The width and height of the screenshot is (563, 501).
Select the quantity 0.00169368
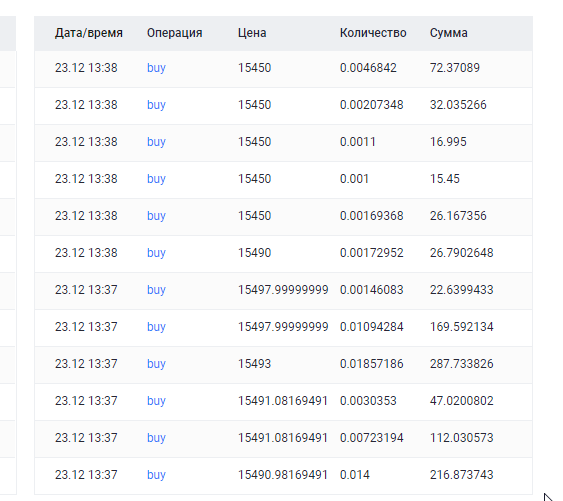tap(372, 216)
